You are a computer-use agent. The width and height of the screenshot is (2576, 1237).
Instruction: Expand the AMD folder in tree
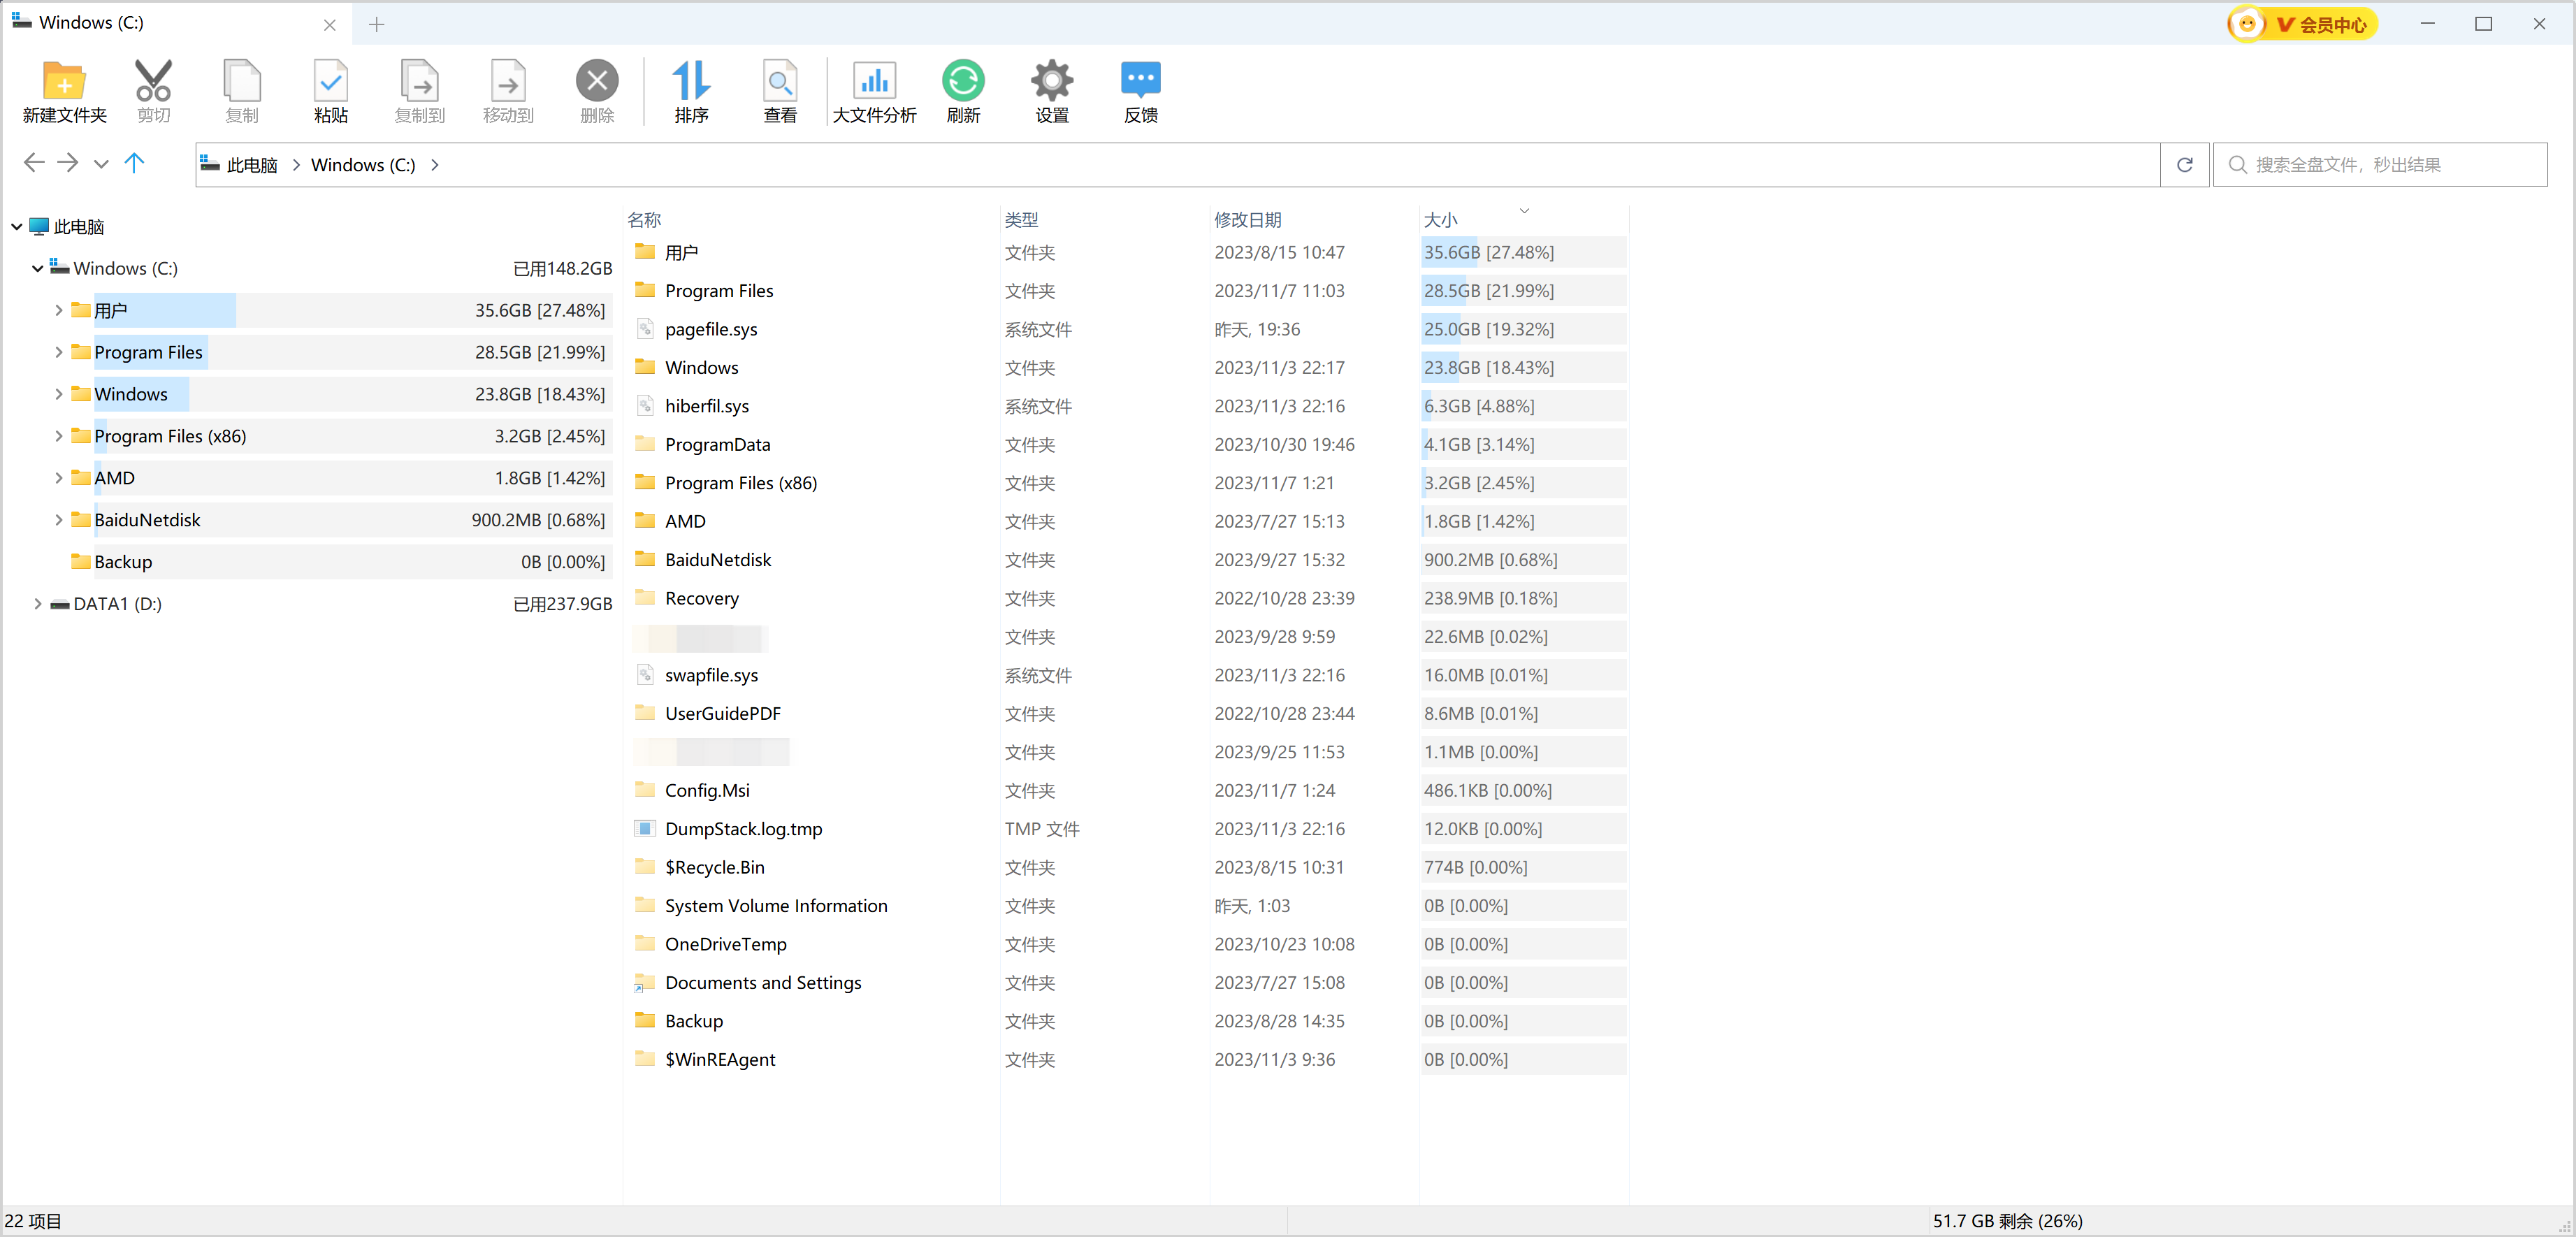coord(59,478)
